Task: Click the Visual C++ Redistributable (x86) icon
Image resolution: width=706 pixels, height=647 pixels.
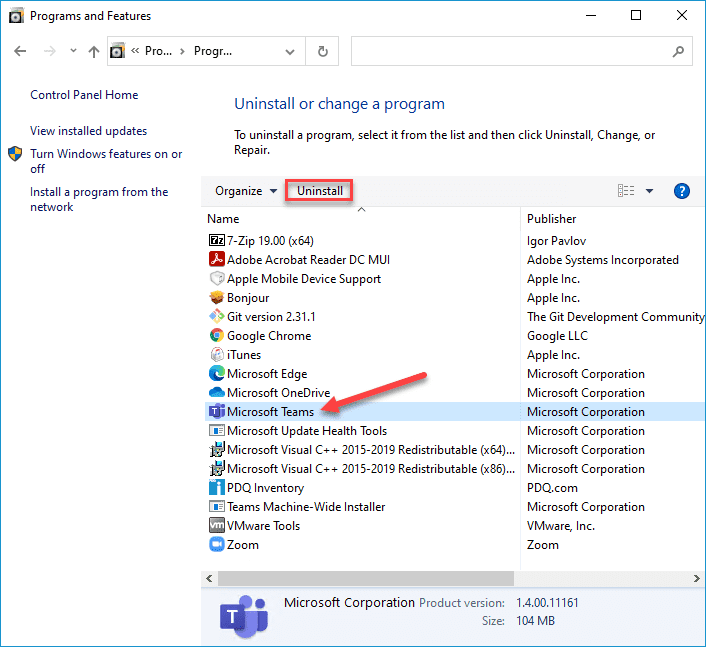Action: [217, 468]
